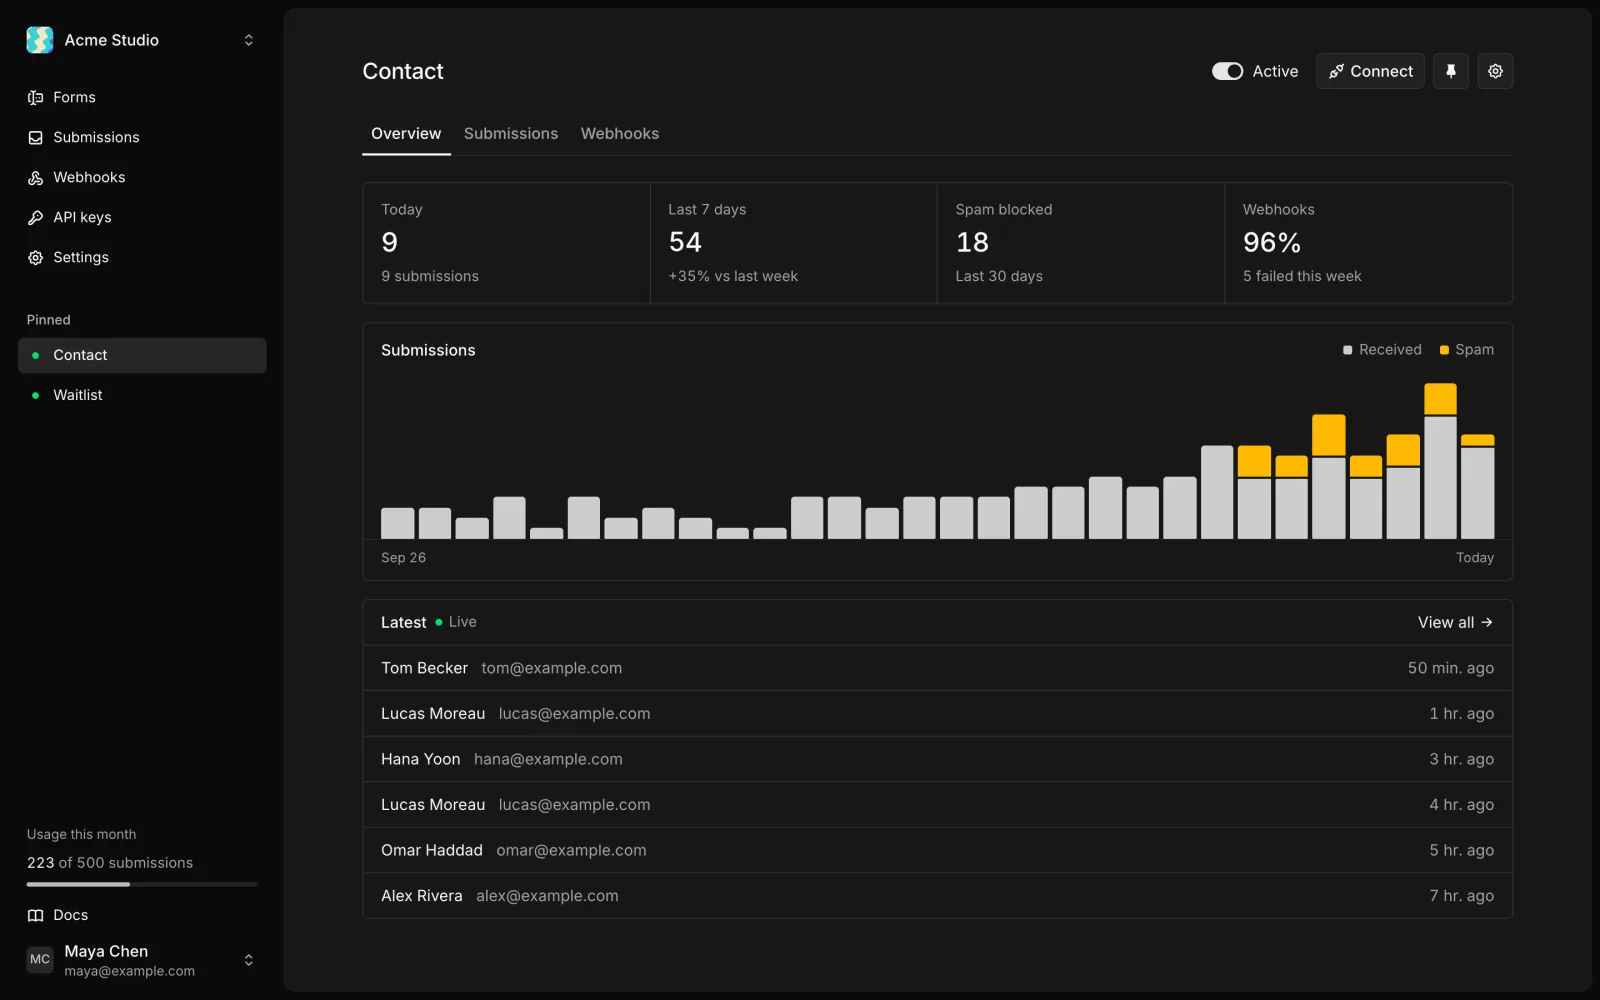1600x1000 pixels.
Task: Switch to the Submissions tab
Action: click(x=511, y=134)
